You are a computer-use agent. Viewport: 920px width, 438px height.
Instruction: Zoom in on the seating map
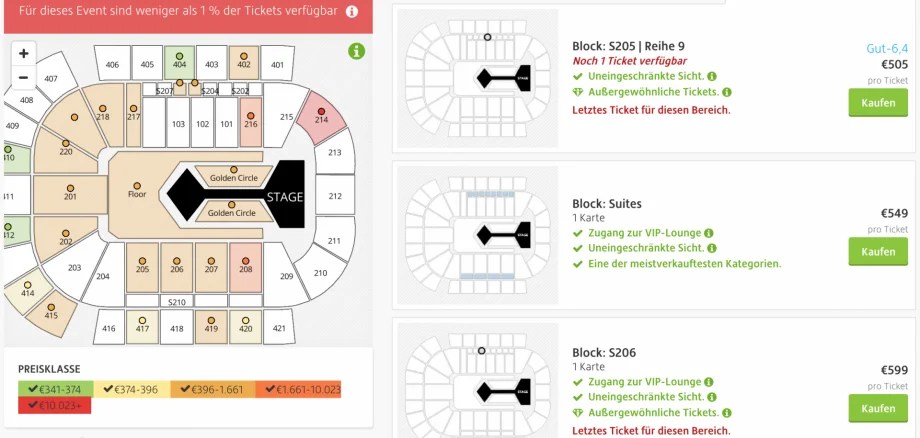tap(23, 54)
